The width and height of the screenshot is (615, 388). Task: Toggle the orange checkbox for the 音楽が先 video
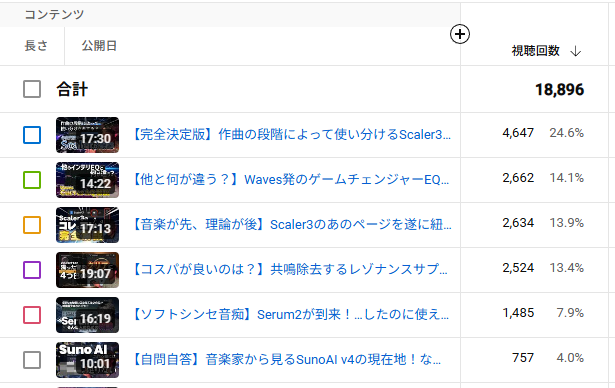tap(32, 225)
